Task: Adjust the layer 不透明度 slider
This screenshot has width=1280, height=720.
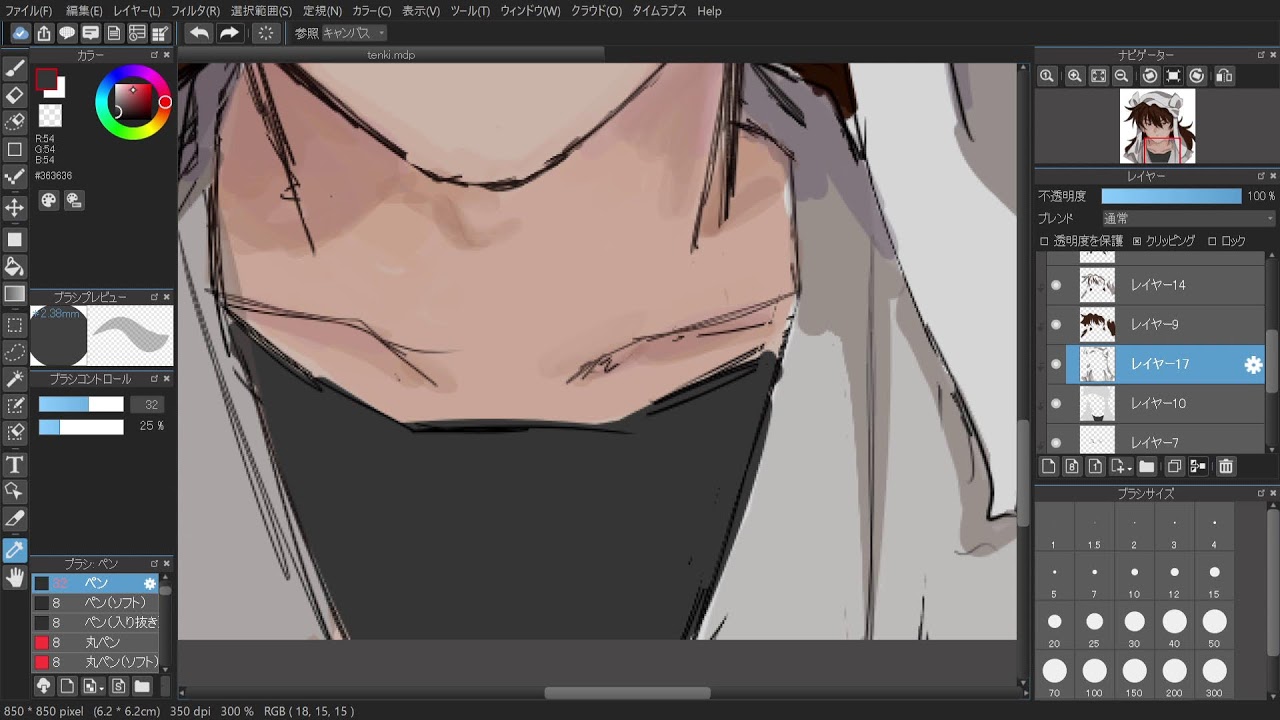Action: click(1171, 196)
